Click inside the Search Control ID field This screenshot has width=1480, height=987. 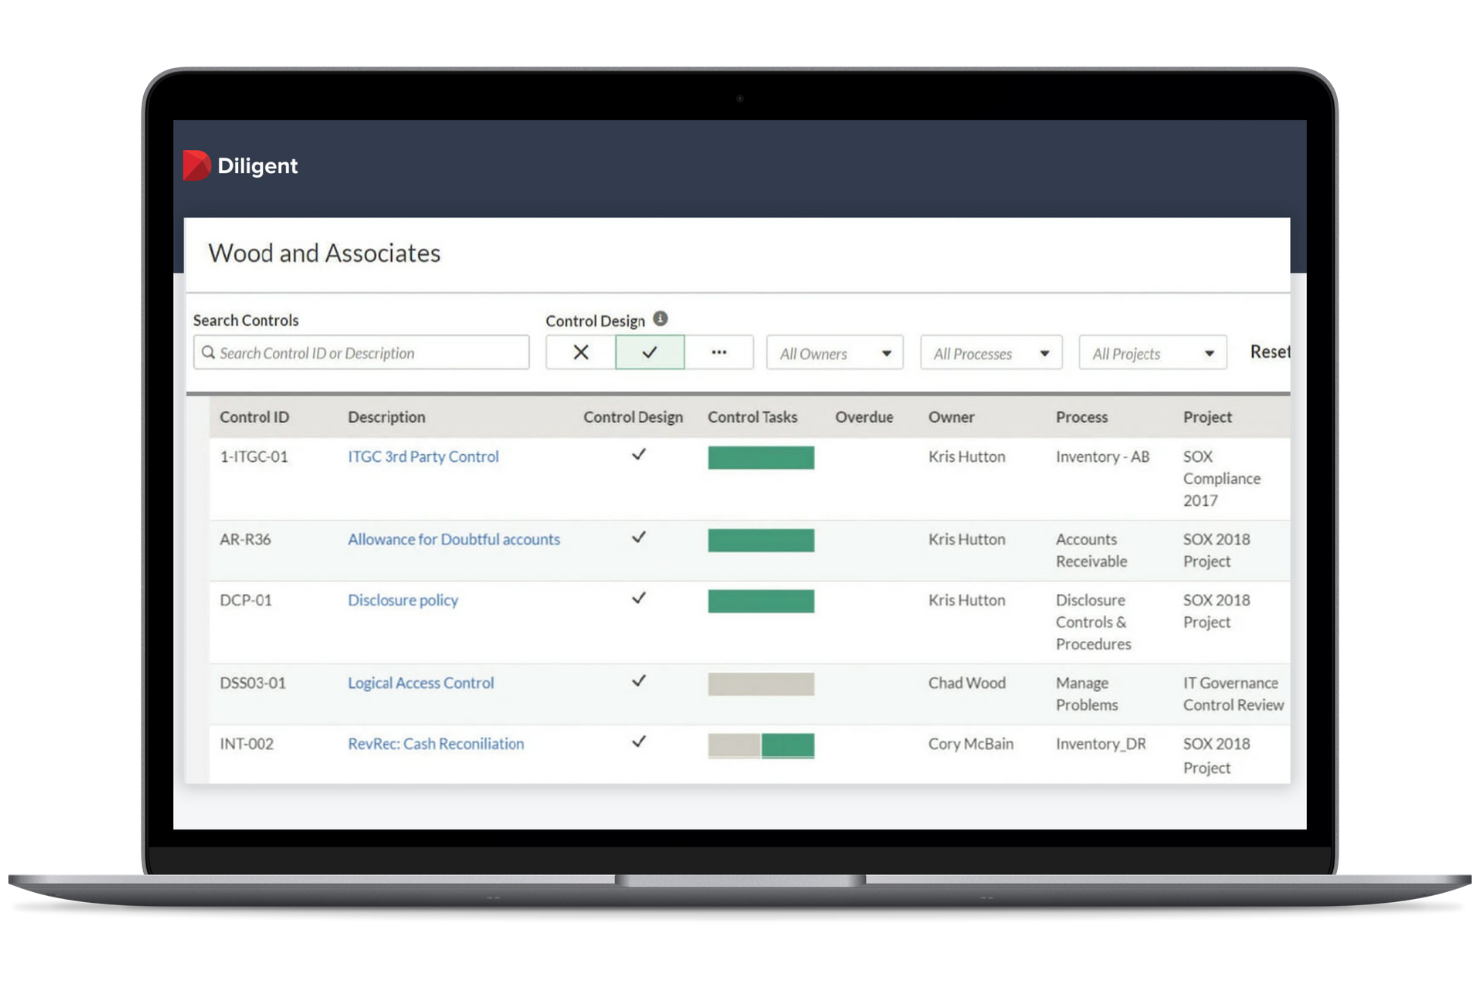(360, 352)
